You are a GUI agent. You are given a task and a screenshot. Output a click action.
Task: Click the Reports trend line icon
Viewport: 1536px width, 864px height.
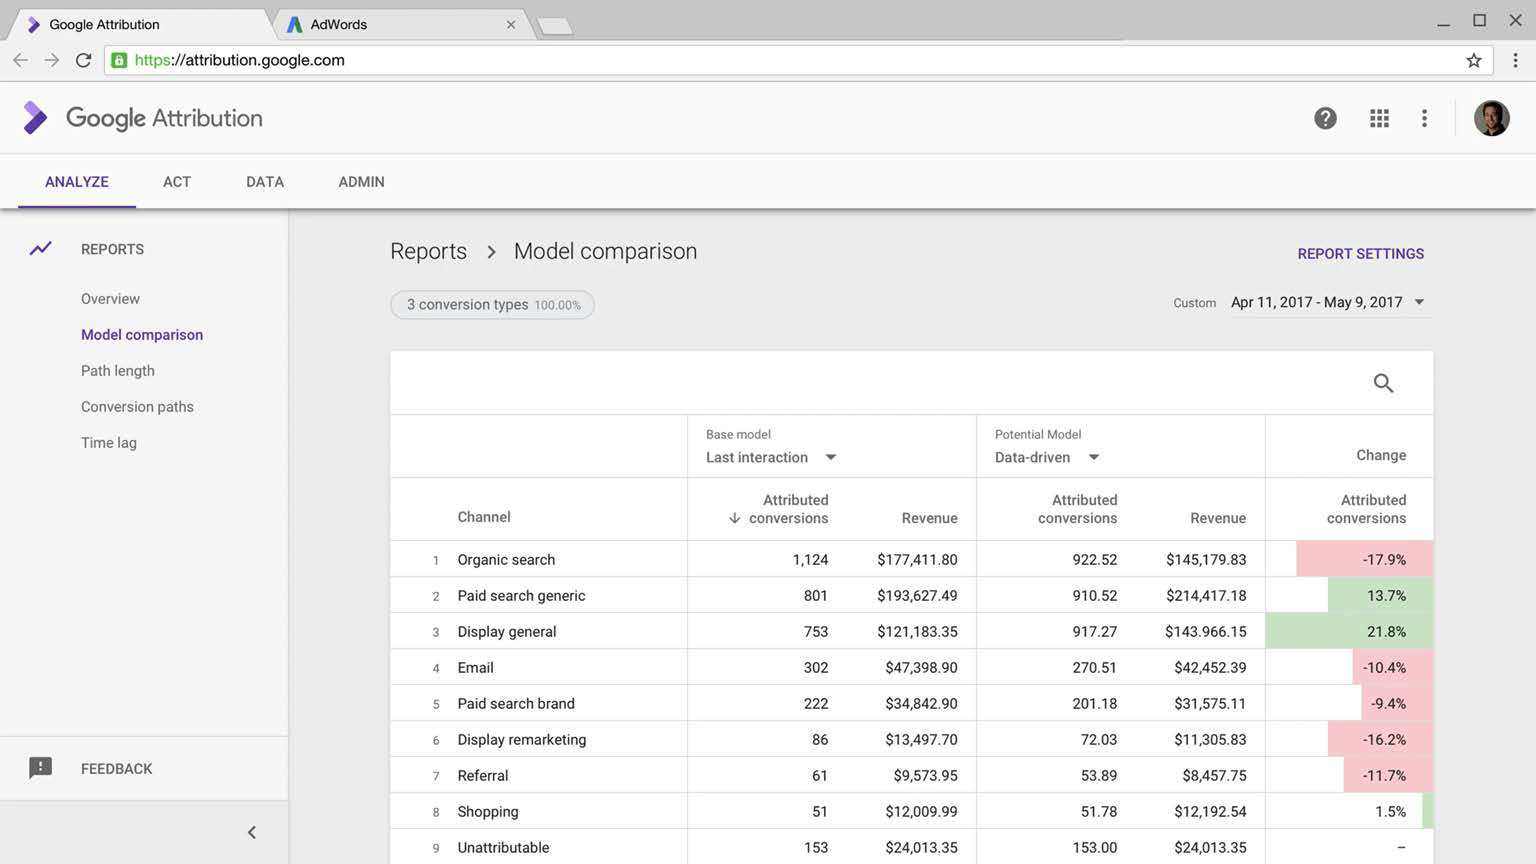point(40,248)
